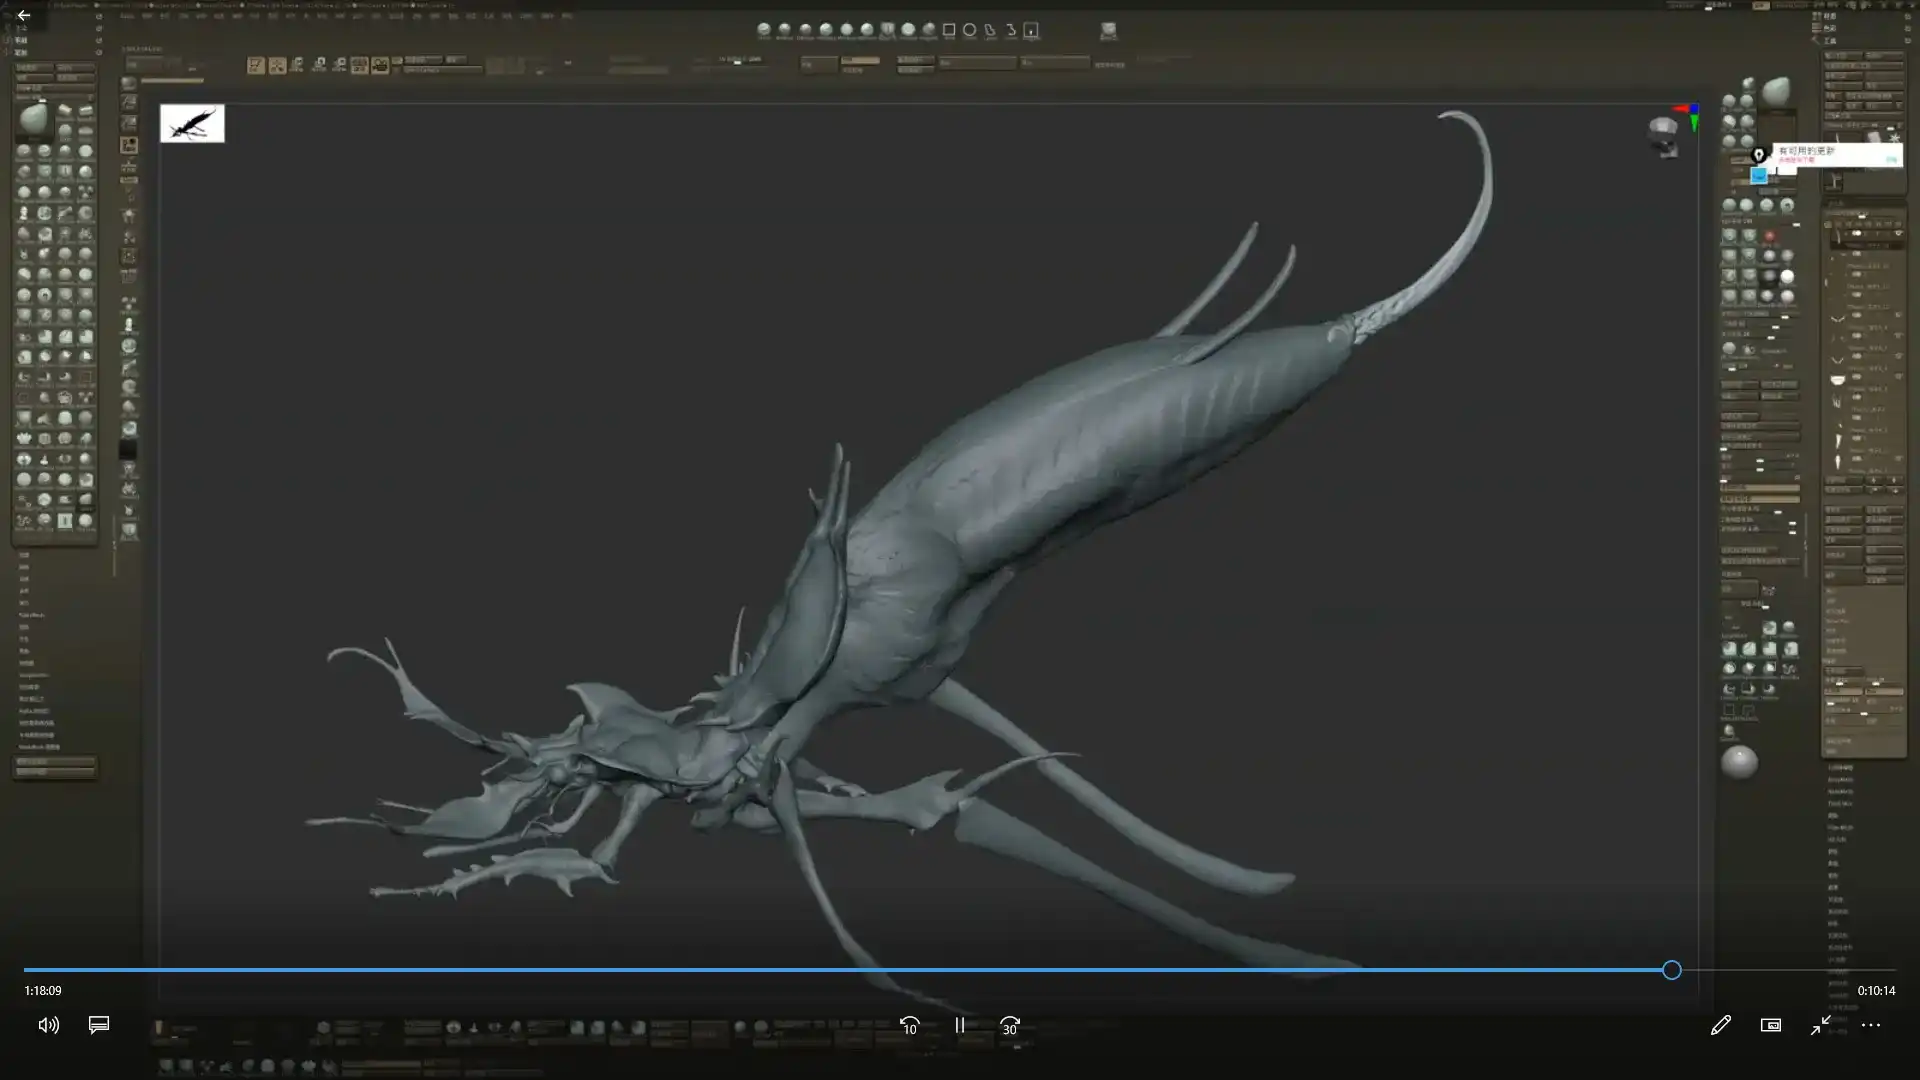Open the pencil edit options
Screen dimensions: 1920x1080
tap(1720, 1025)
